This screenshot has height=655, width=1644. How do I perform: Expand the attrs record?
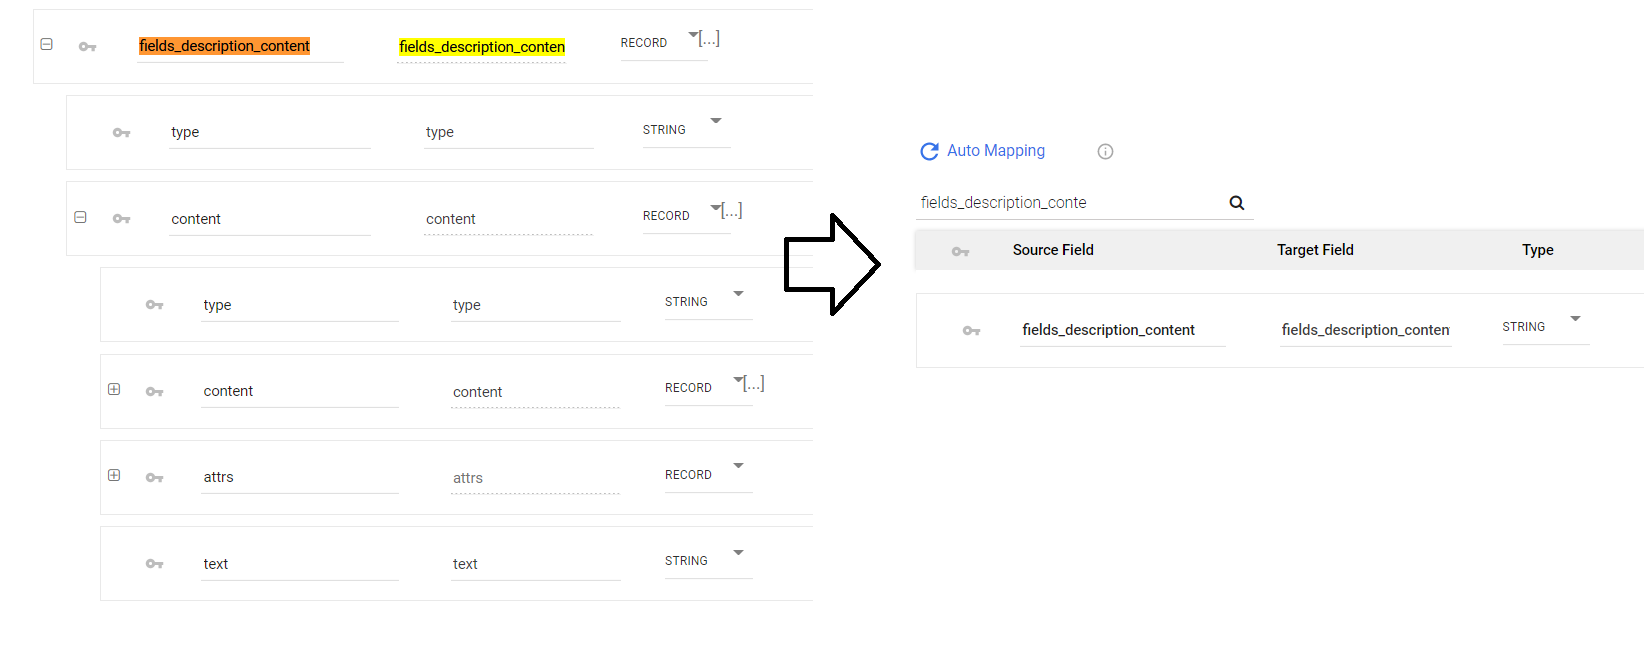coord(114,475)
